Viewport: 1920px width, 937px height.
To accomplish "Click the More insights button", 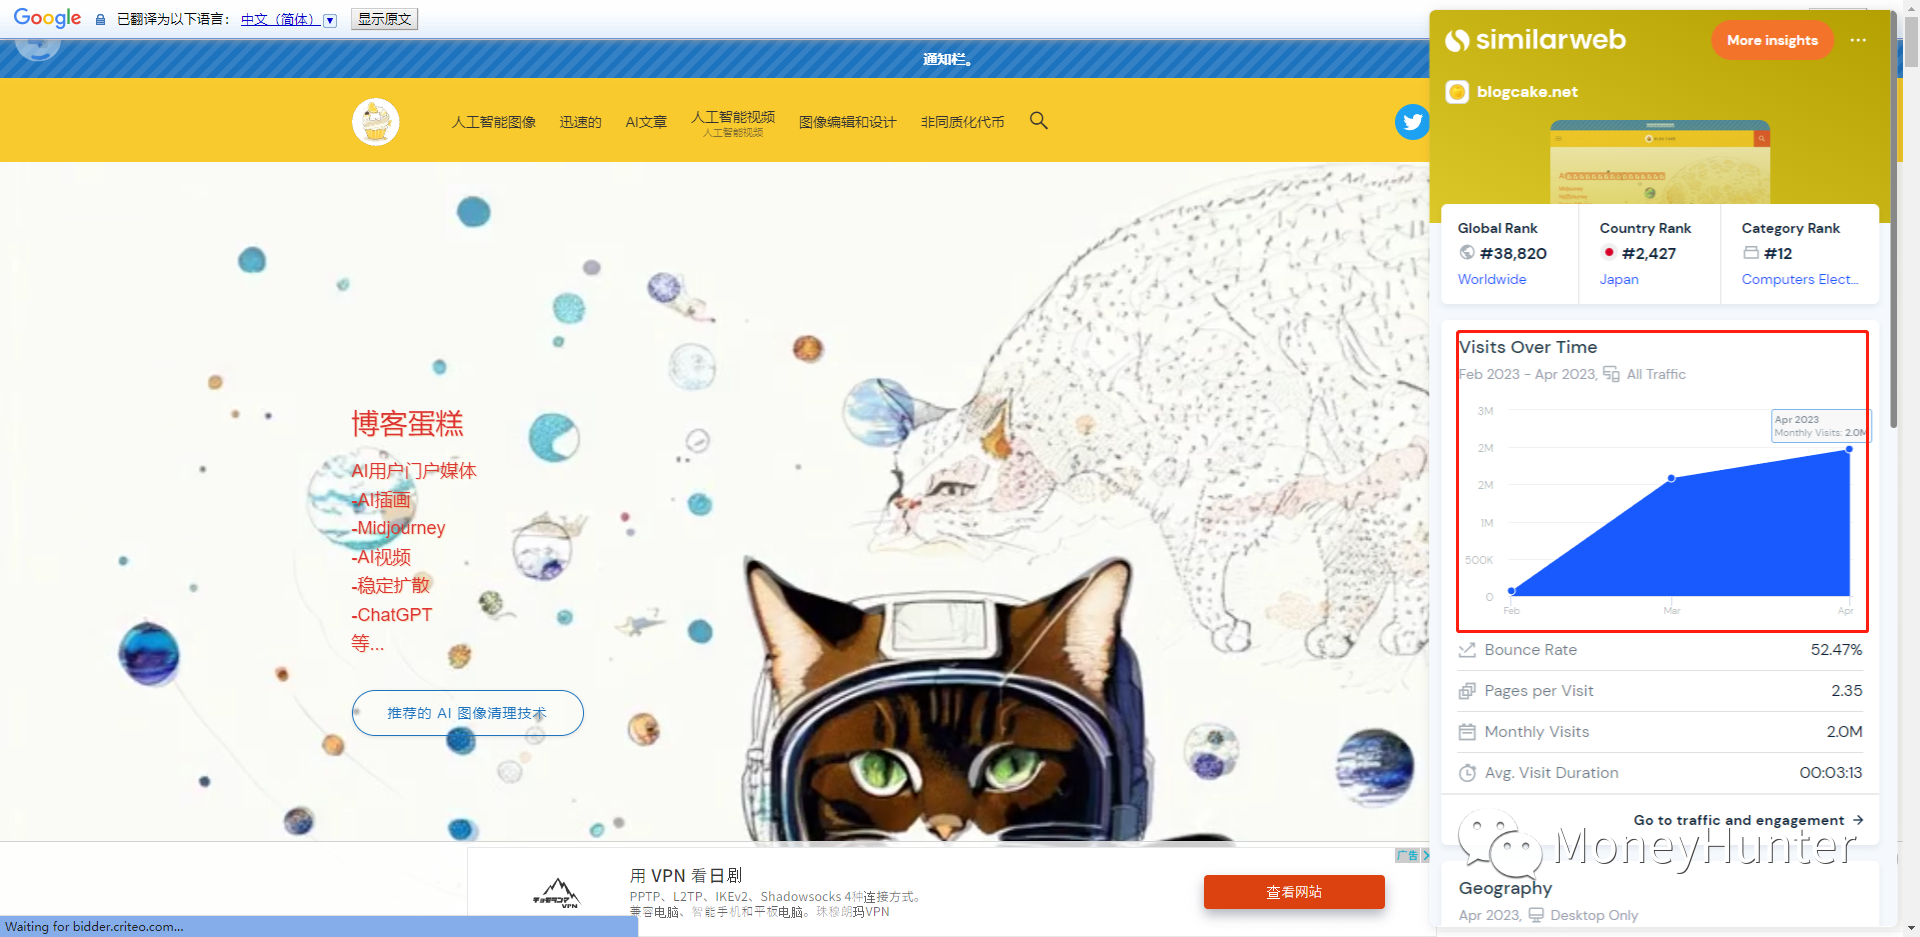I will tap(1772, 40).
